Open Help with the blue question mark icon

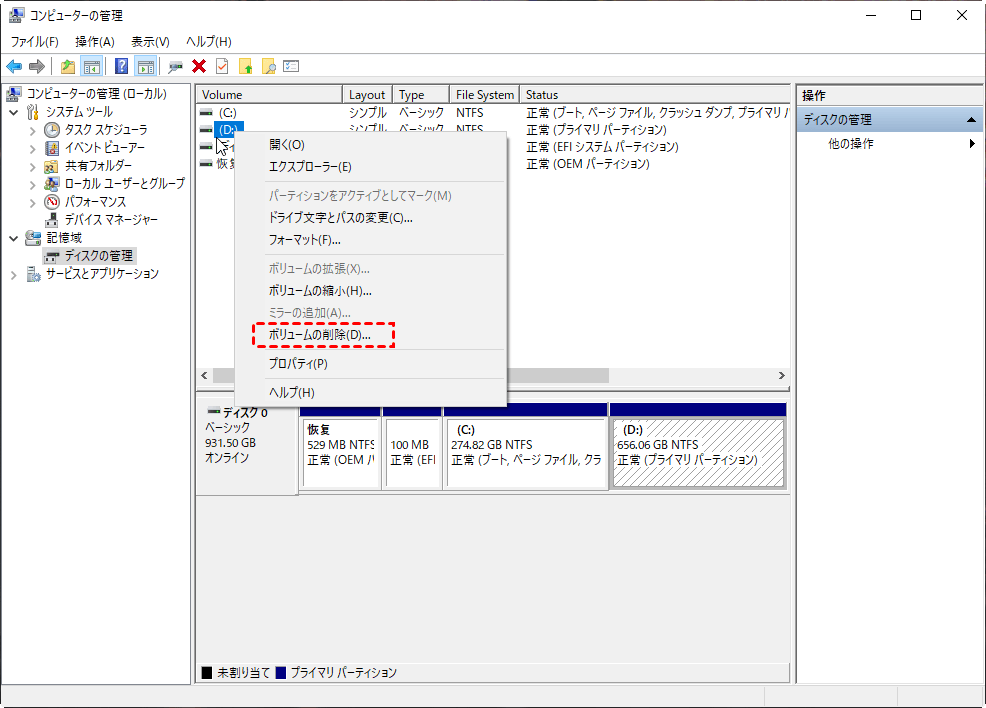tap(121, 66)
